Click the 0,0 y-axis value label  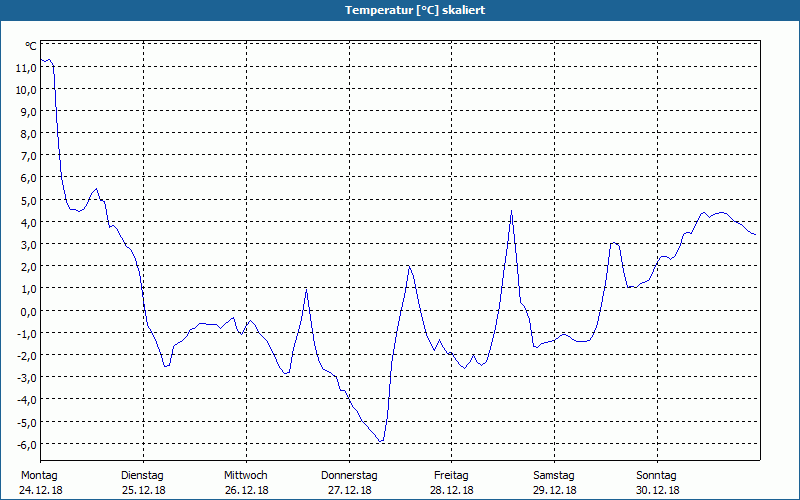click(x=28, y=311)
